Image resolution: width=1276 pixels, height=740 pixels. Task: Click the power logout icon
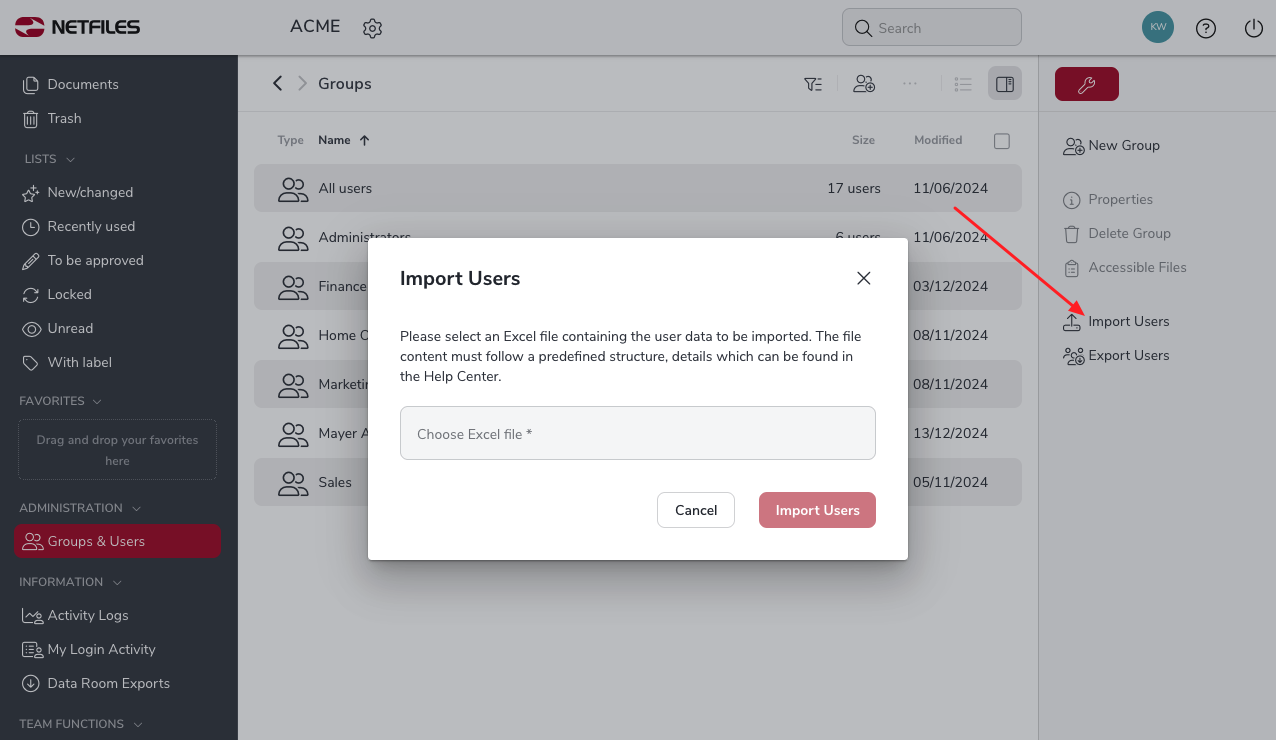pyautogui.click(x=1254, y=28)
